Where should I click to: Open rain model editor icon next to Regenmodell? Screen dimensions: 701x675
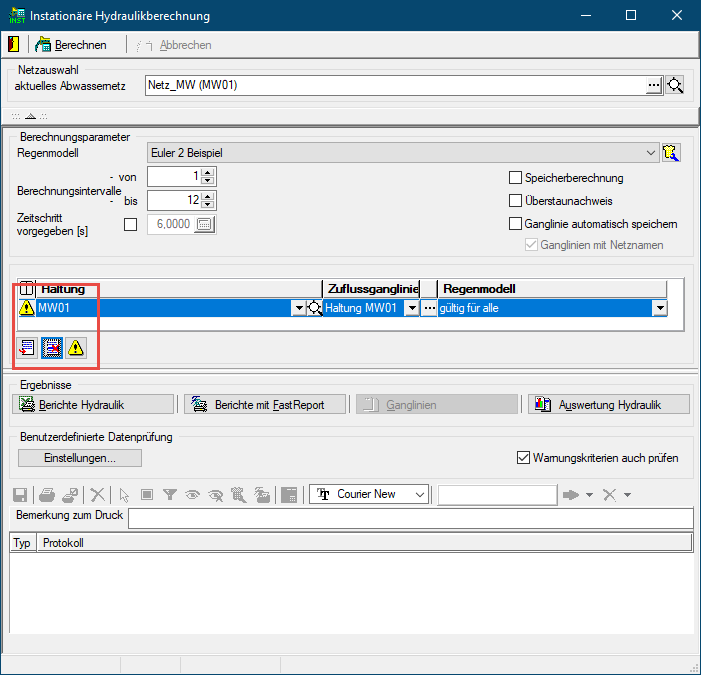[x=671, y=153]
